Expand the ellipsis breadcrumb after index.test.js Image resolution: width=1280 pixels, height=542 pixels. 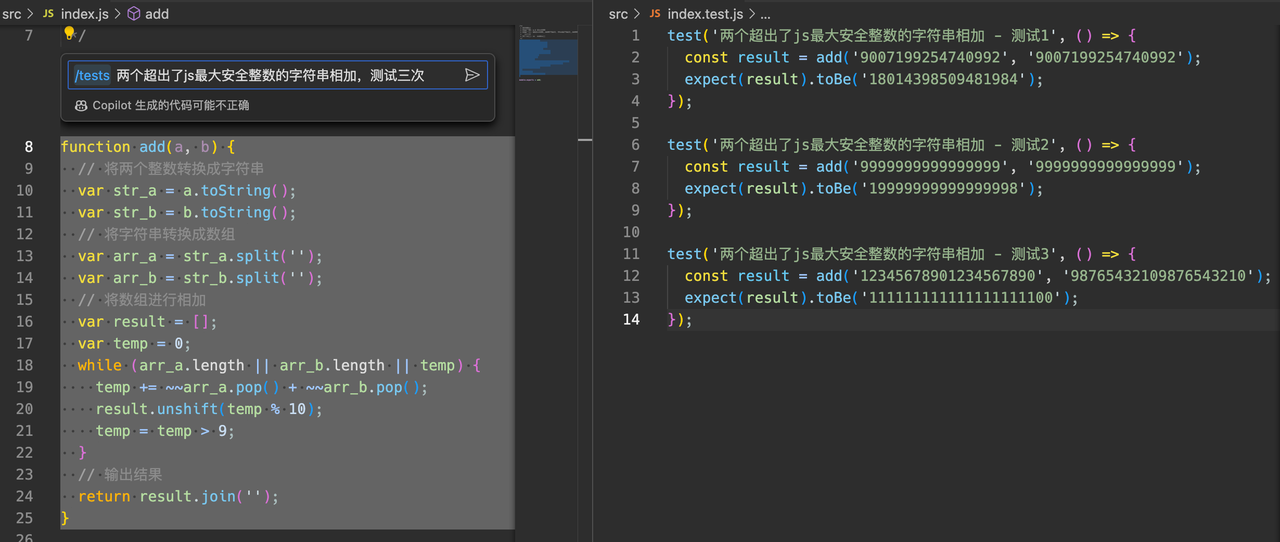[x=765, y=13]
